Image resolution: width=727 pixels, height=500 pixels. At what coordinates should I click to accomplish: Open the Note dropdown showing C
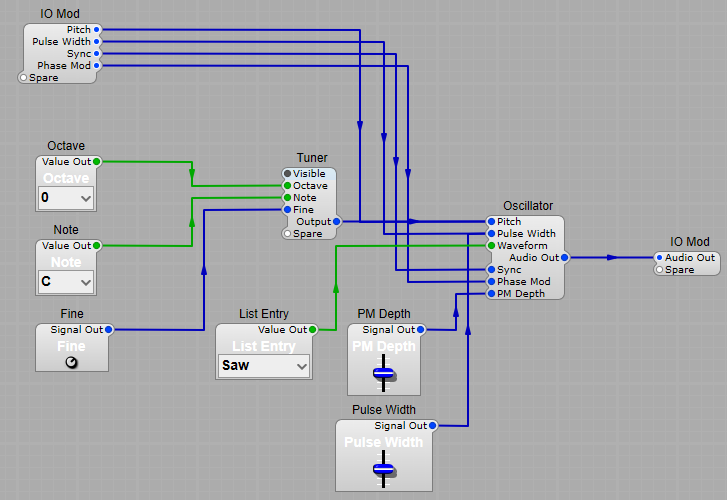(x=66, y=282)
